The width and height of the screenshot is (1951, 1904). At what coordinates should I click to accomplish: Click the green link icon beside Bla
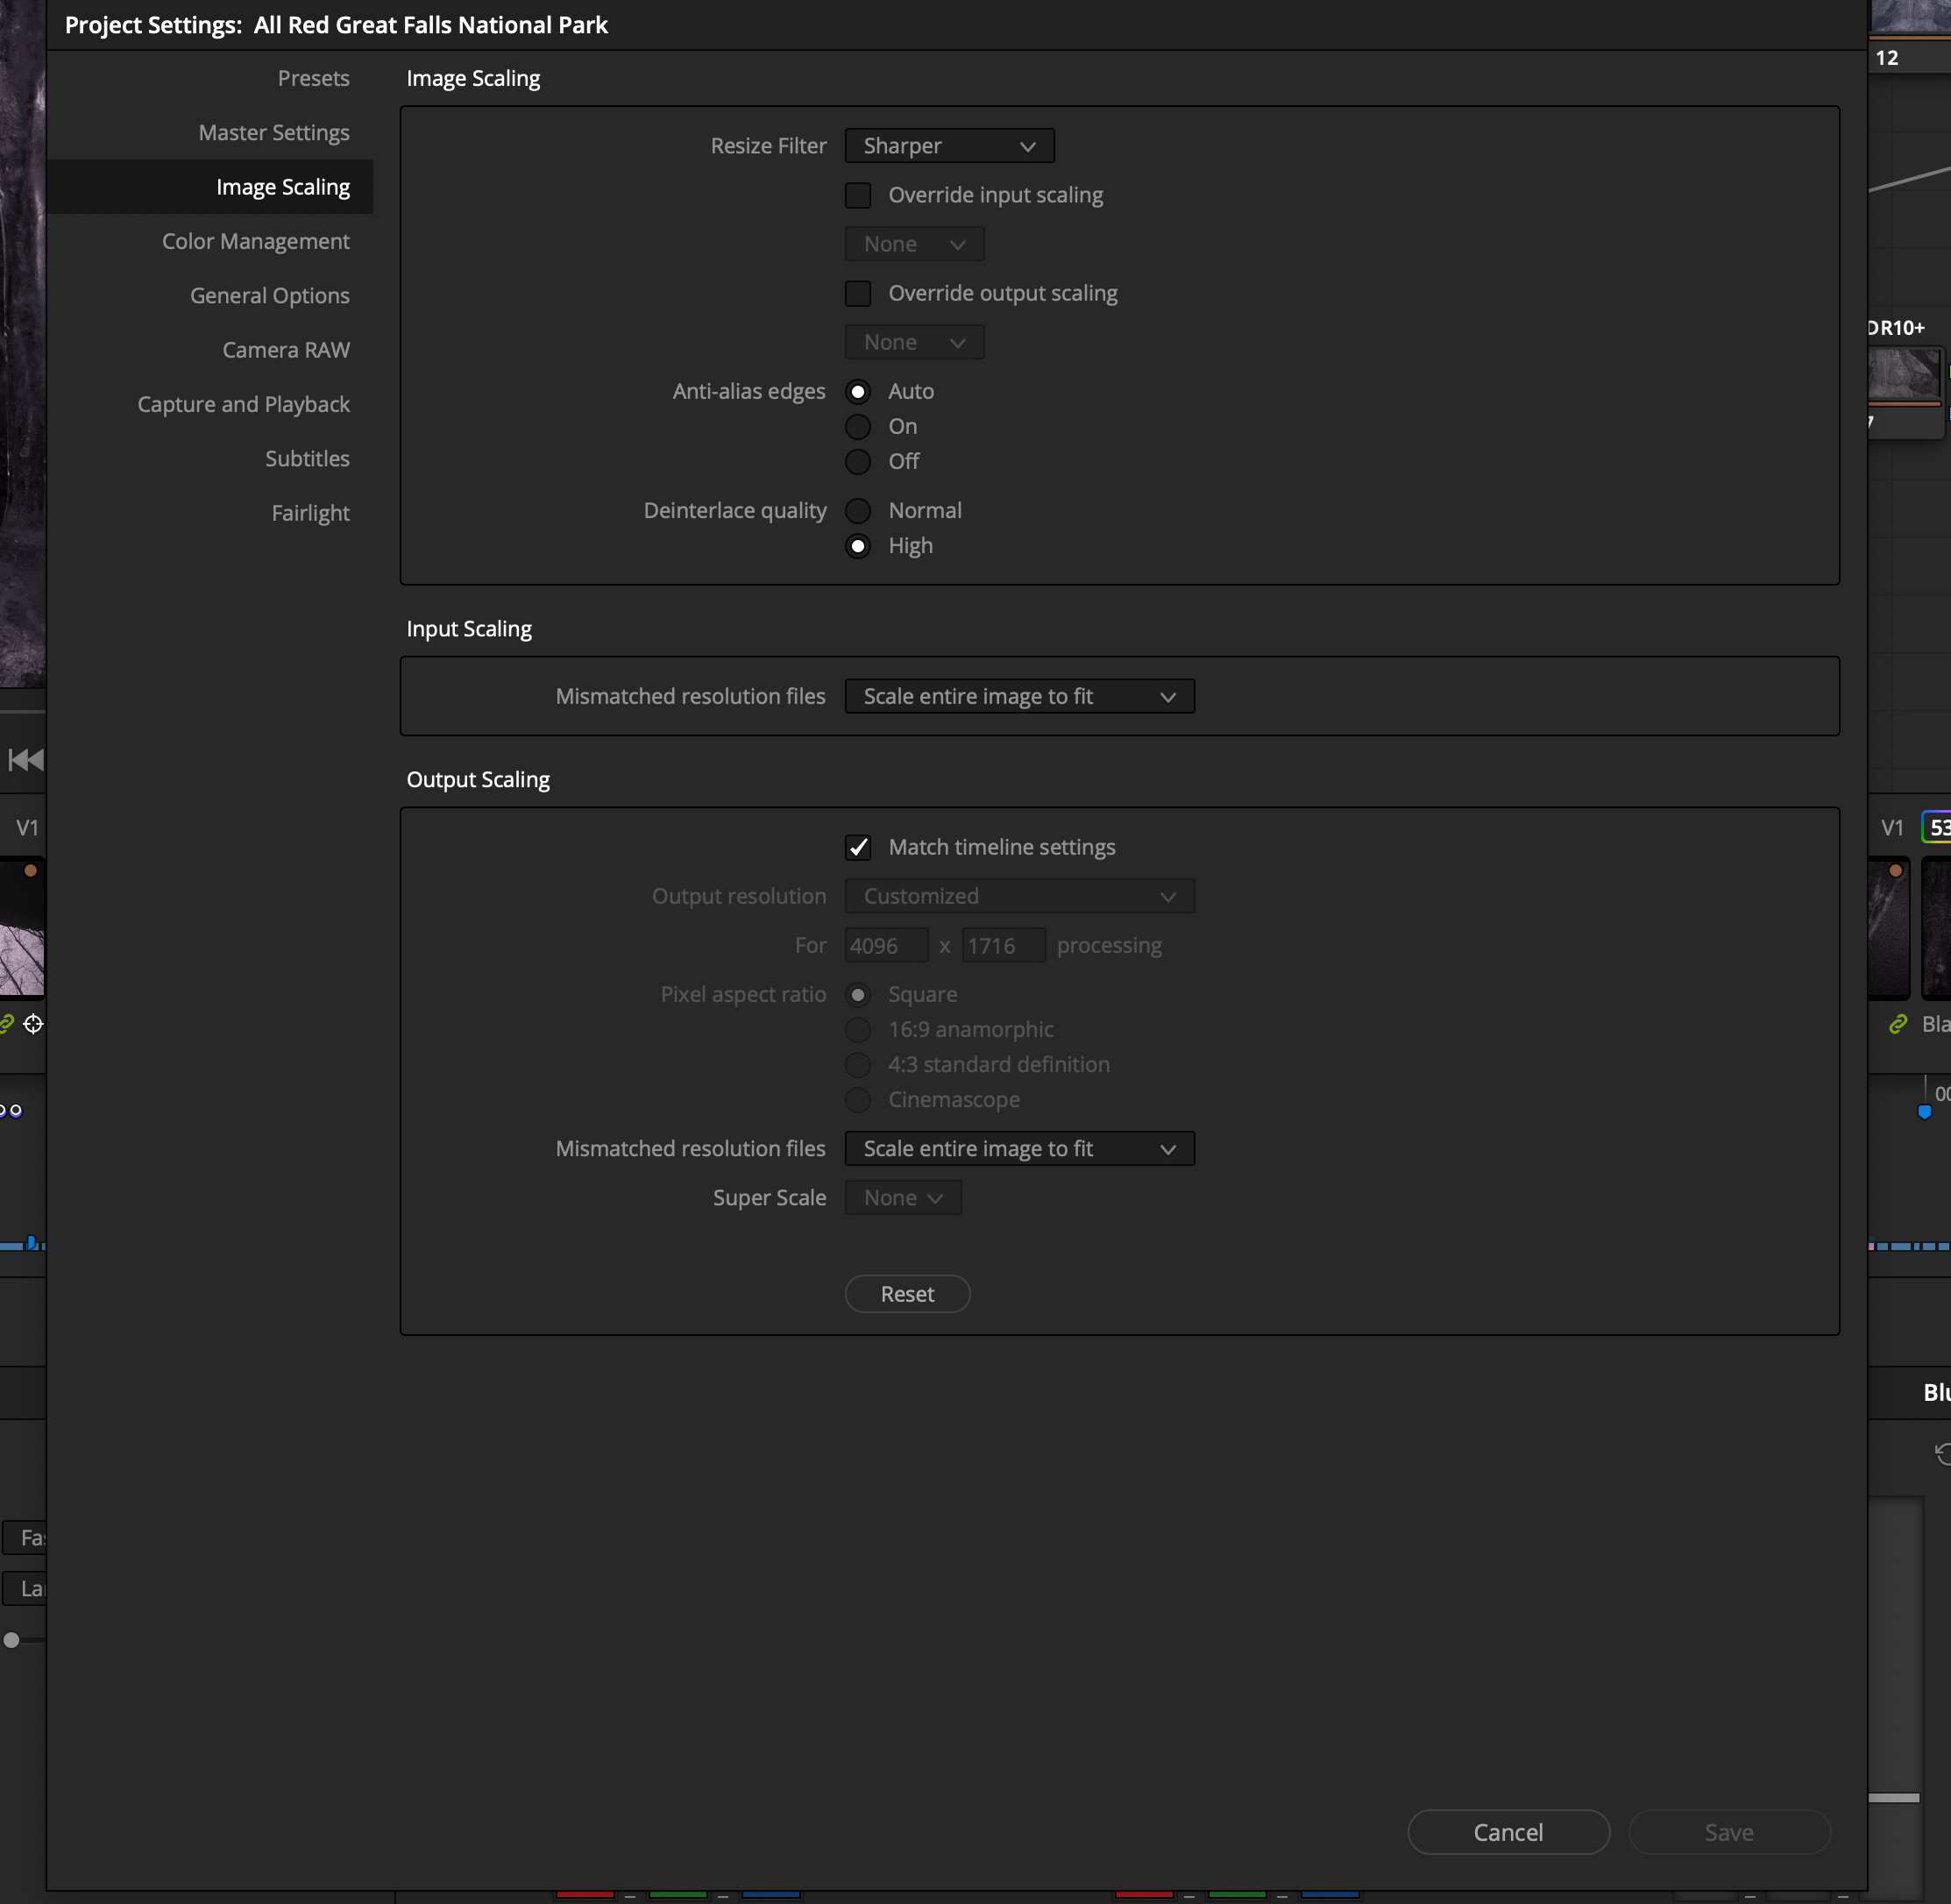1898,1024
